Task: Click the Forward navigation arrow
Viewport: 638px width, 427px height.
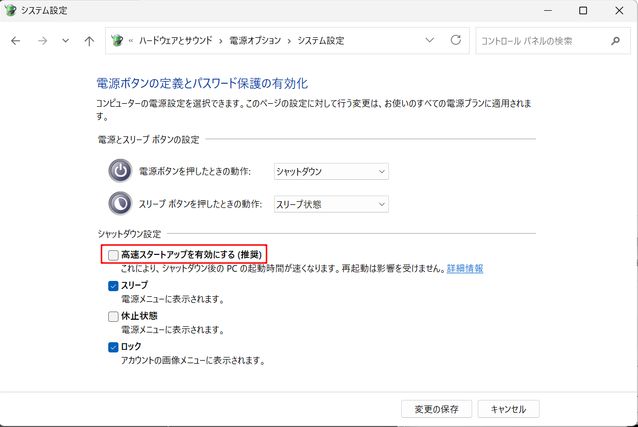Action: pos(41,41)
